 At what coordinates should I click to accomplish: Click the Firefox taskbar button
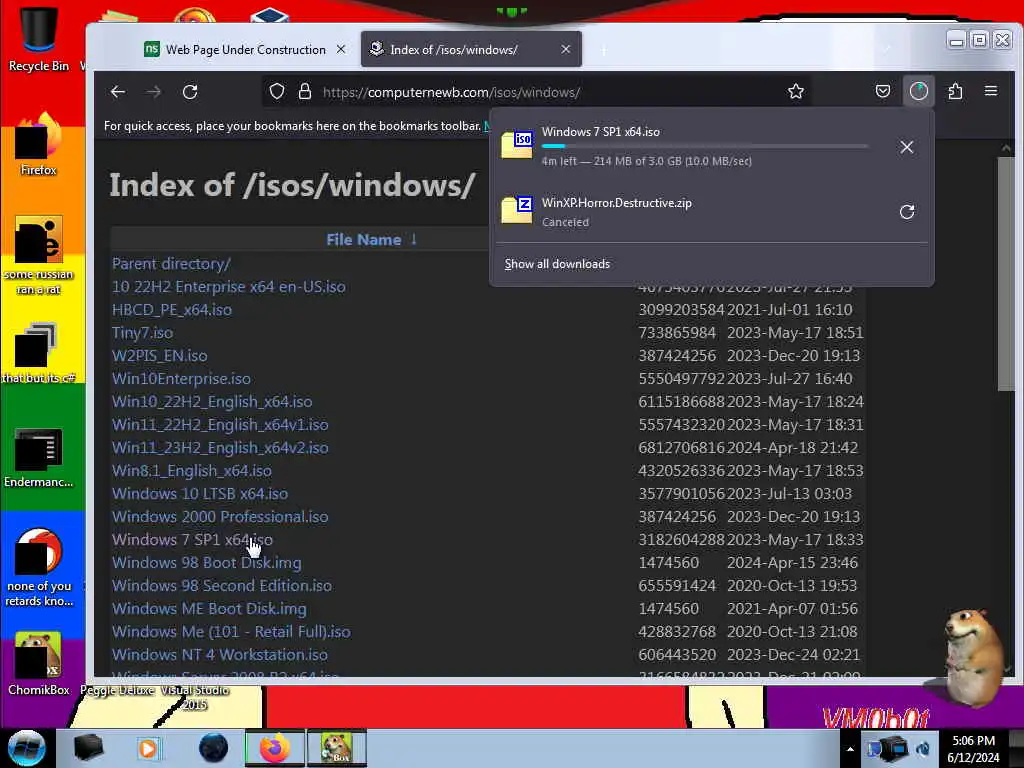point(274,748)
